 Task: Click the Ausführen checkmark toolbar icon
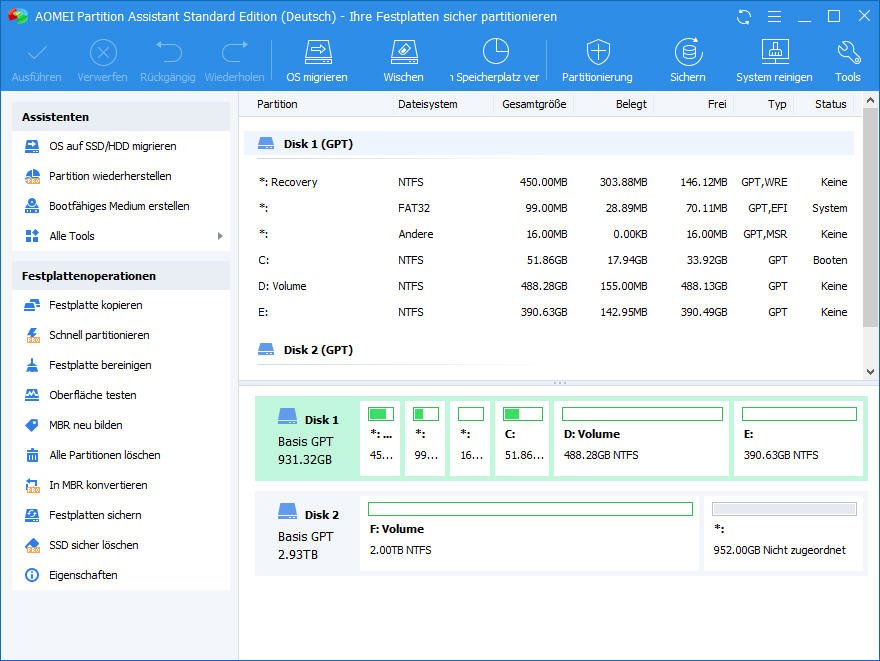pos(36,53)
